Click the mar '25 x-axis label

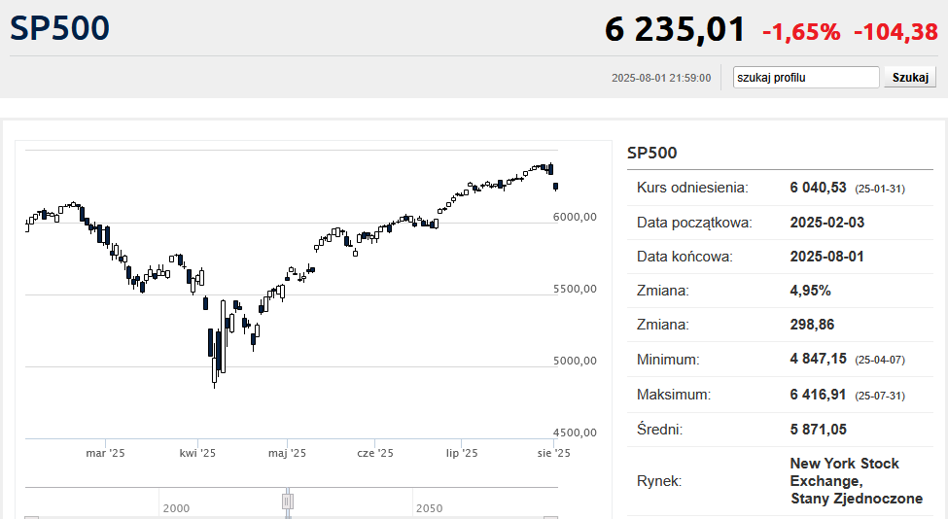[105, 453]
